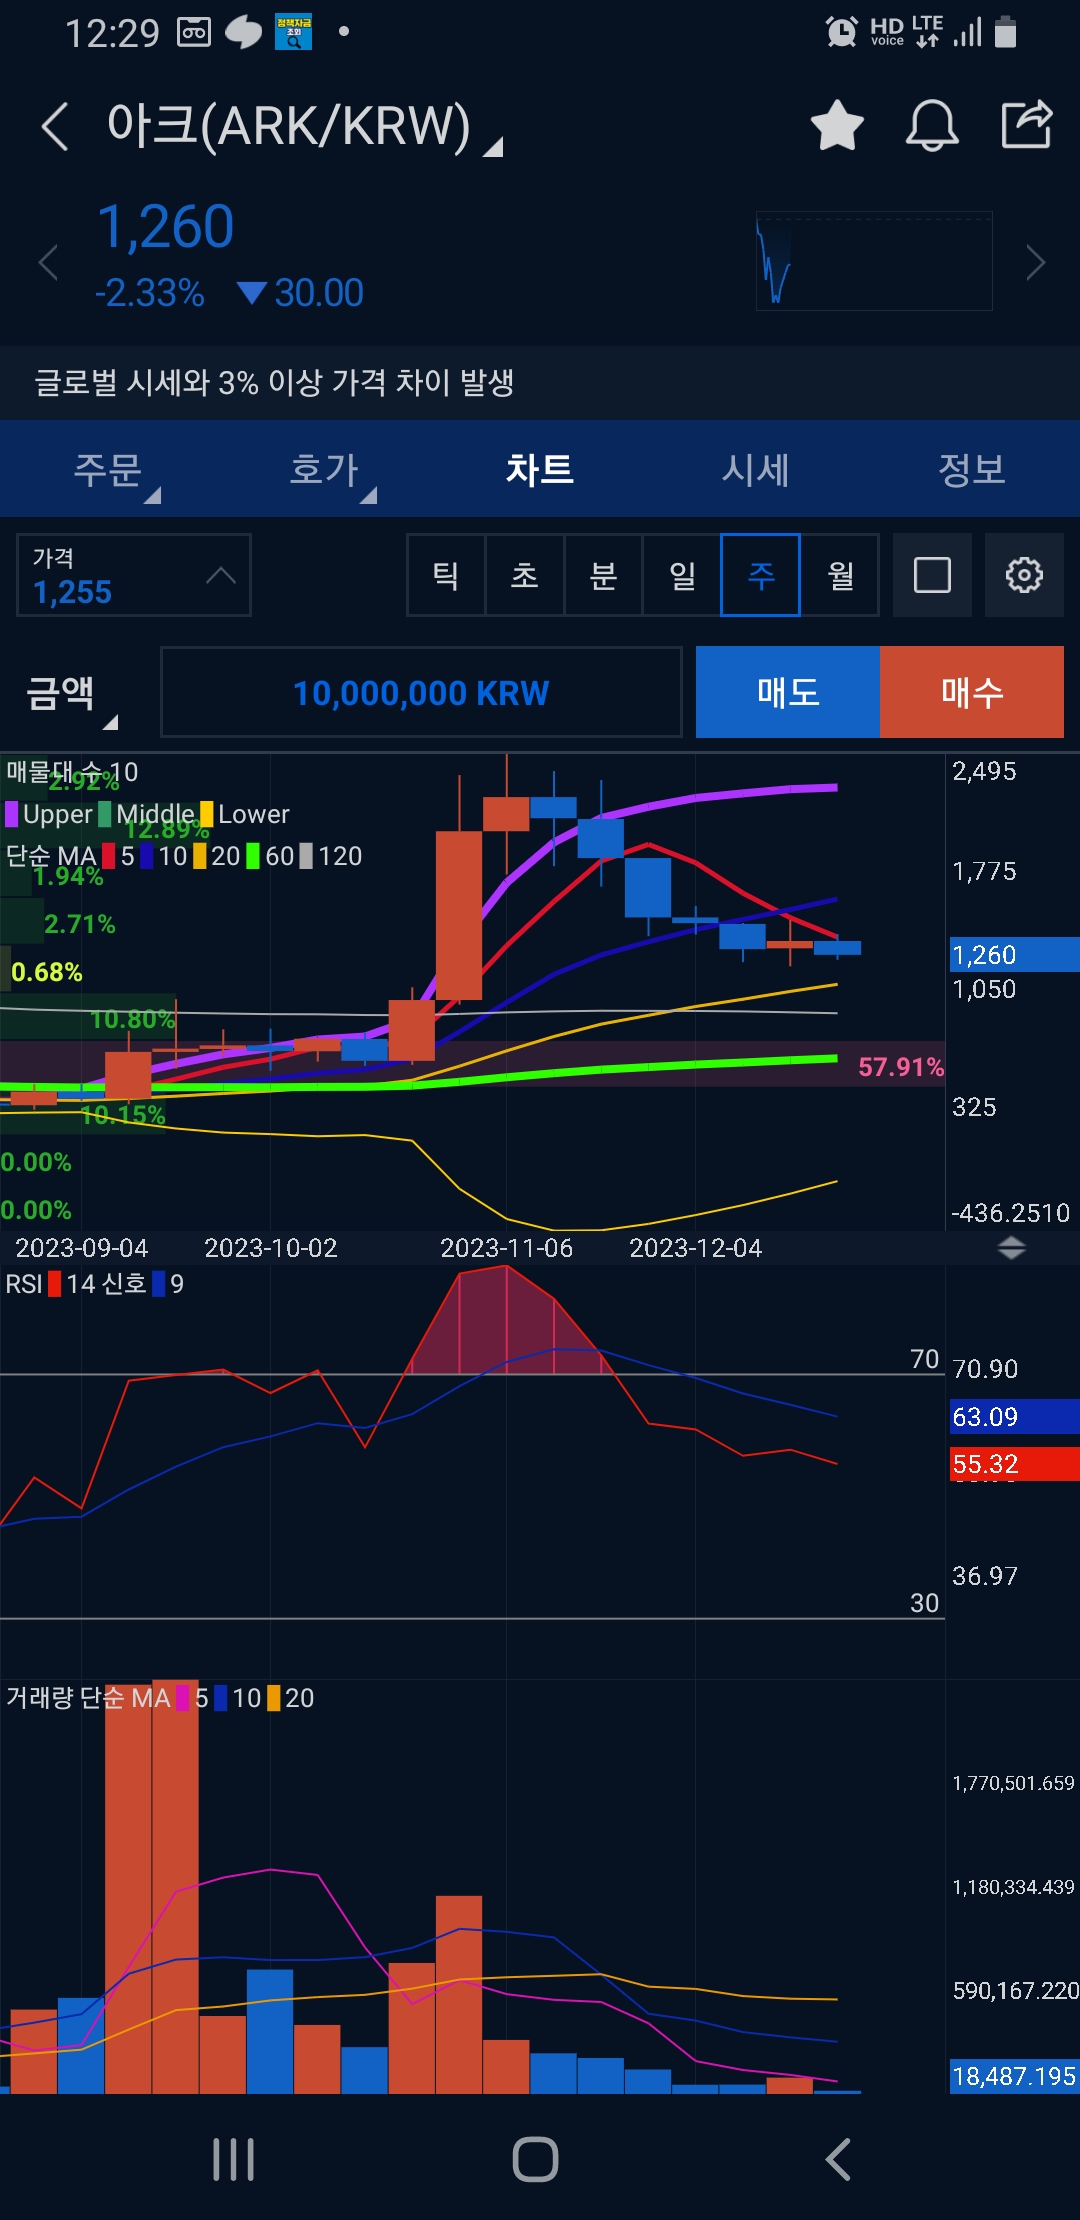Open the 금액 order type dropdown
1080x2220 pixels.
tap(72, 693)
